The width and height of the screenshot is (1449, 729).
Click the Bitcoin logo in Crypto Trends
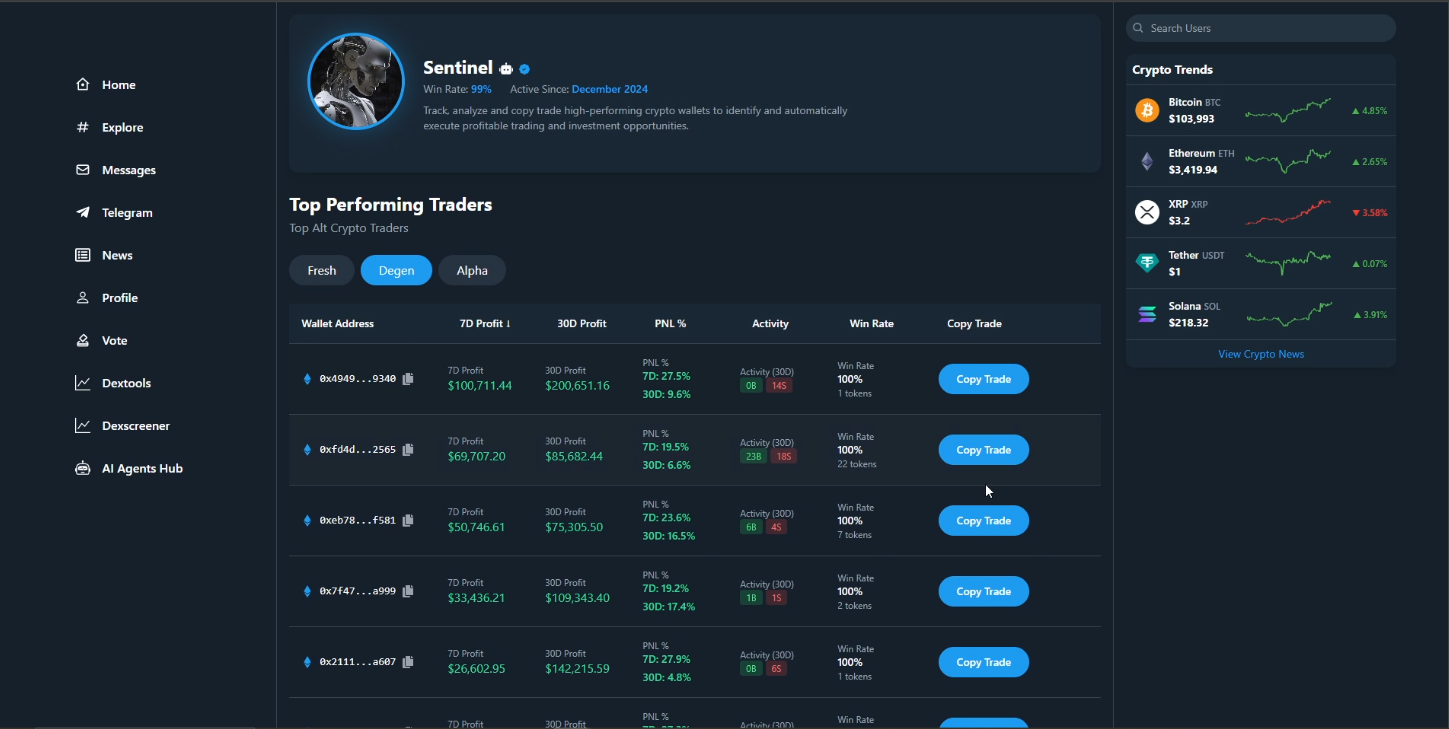point(1147,110)
